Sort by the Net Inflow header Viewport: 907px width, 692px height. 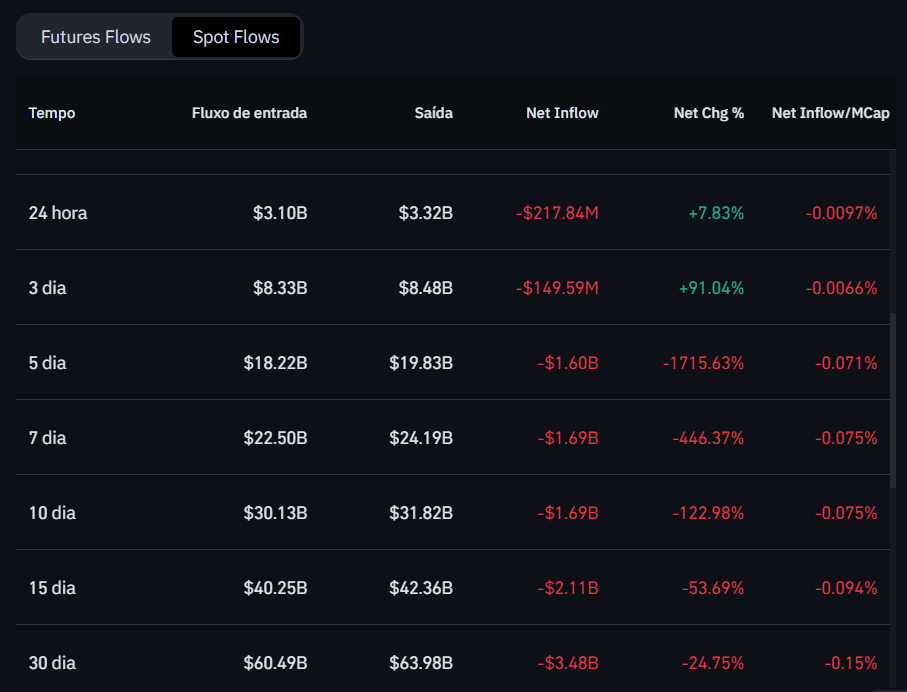pos(562,113)
